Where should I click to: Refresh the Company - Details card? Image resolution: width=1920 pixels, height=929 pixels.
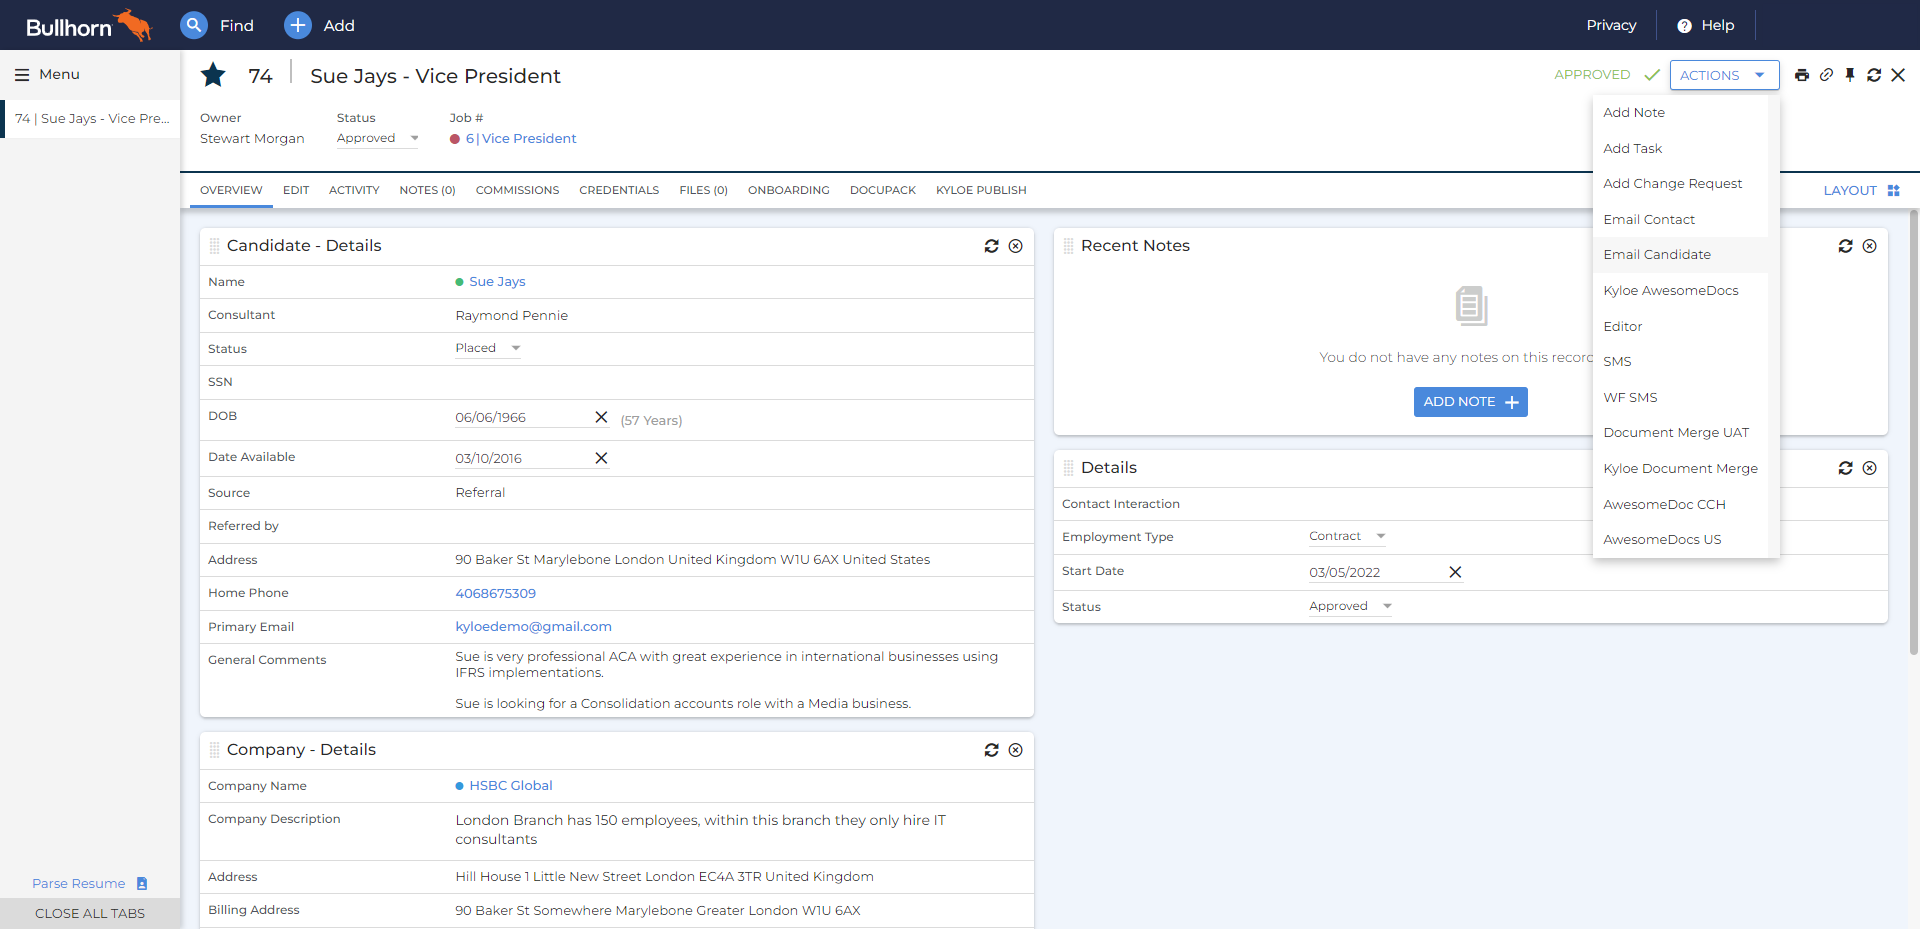[x=991, y=750]
